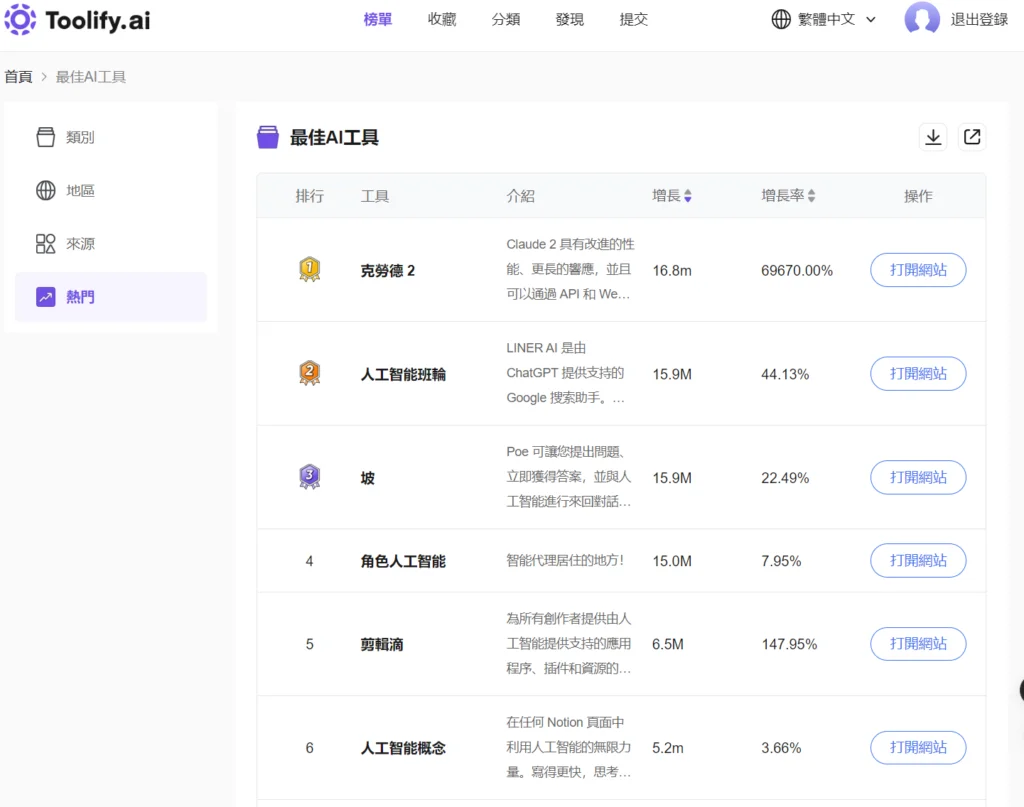The width and height of the screenshot is (1024, 807).
Task: Click the 熱門 trending sidebar icon
Action: [46, 297]
